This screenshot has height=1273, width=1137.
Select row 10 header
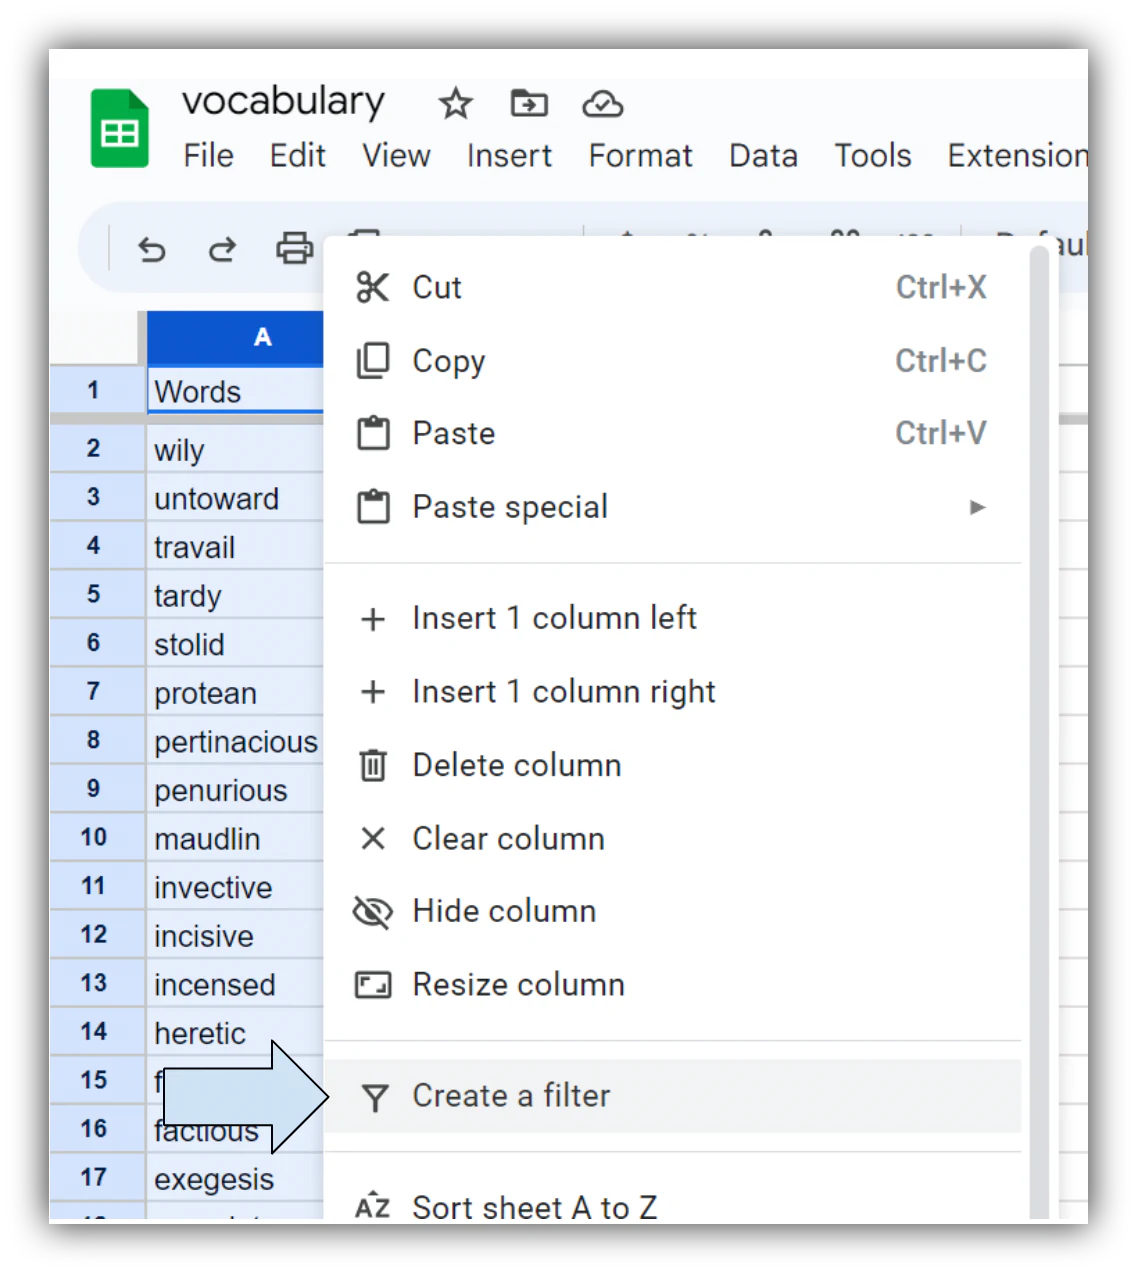(97, 838)
